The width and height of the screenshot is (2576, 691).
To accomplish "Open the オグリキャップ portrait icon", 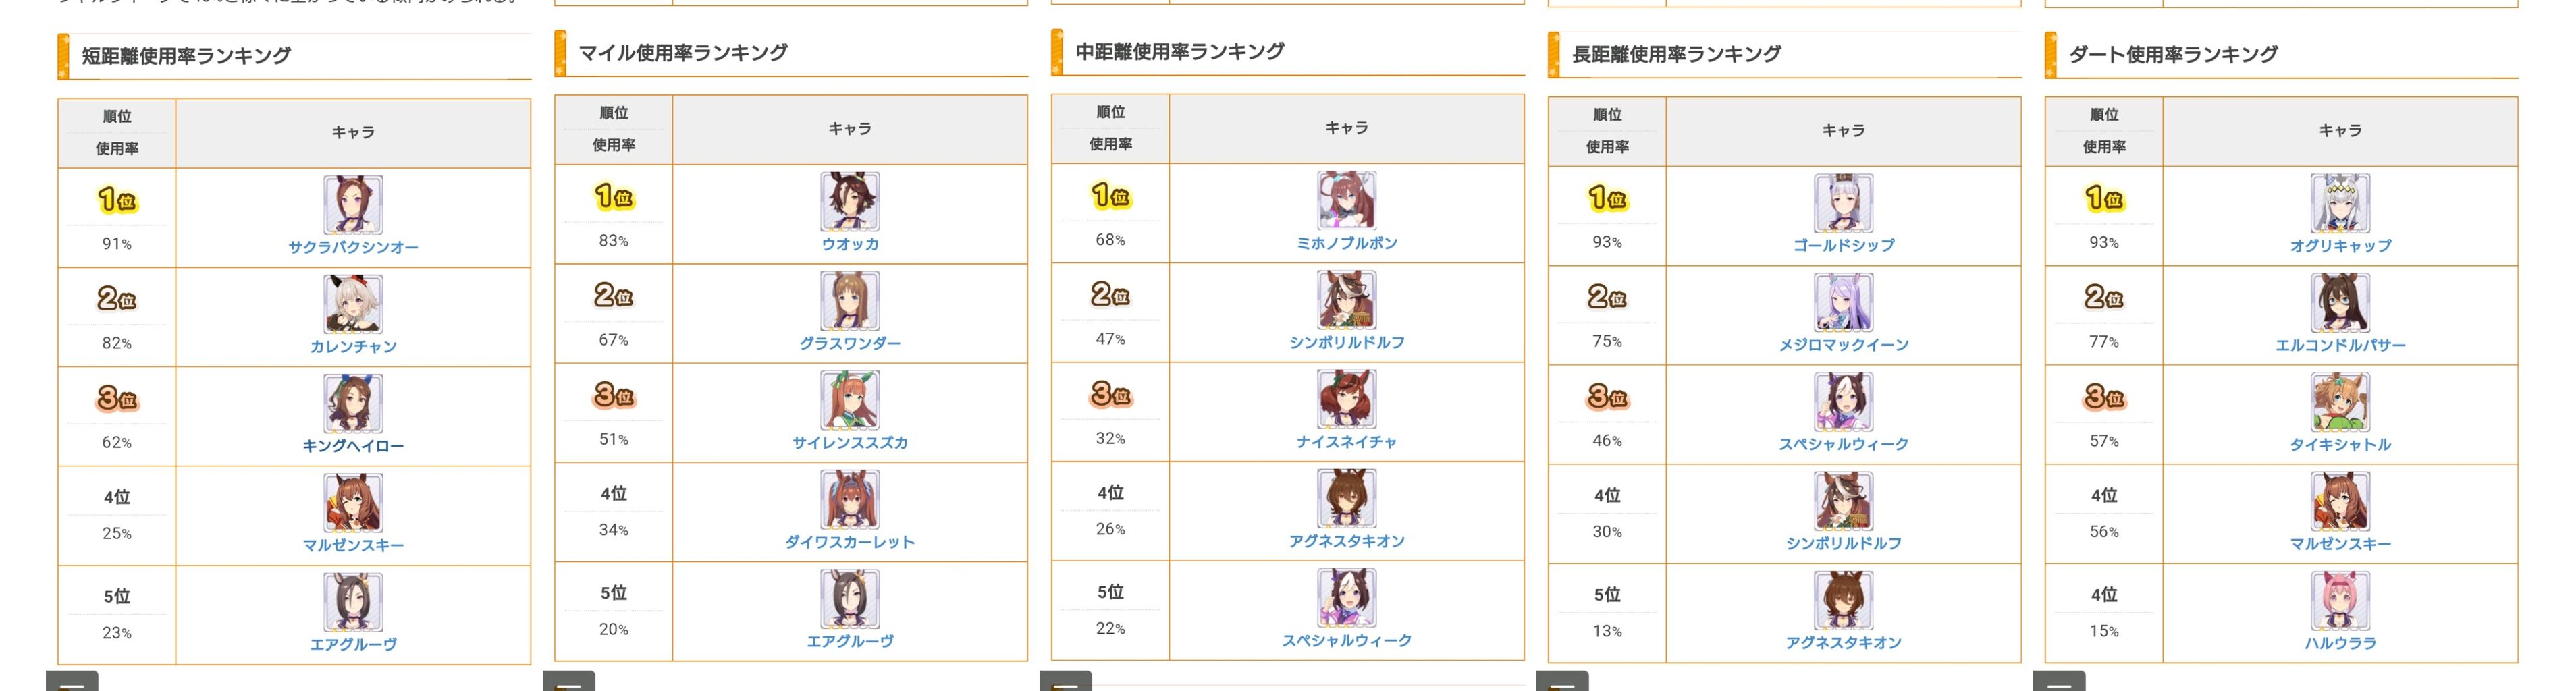I will tap(2340, 203).
